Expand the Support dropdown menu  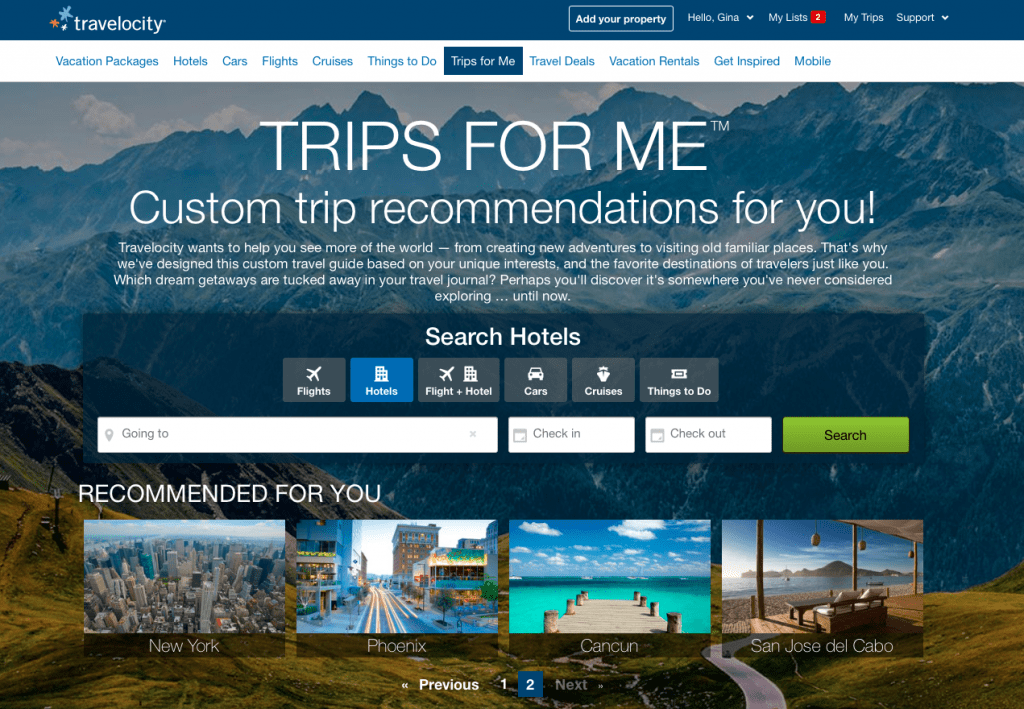922,18
